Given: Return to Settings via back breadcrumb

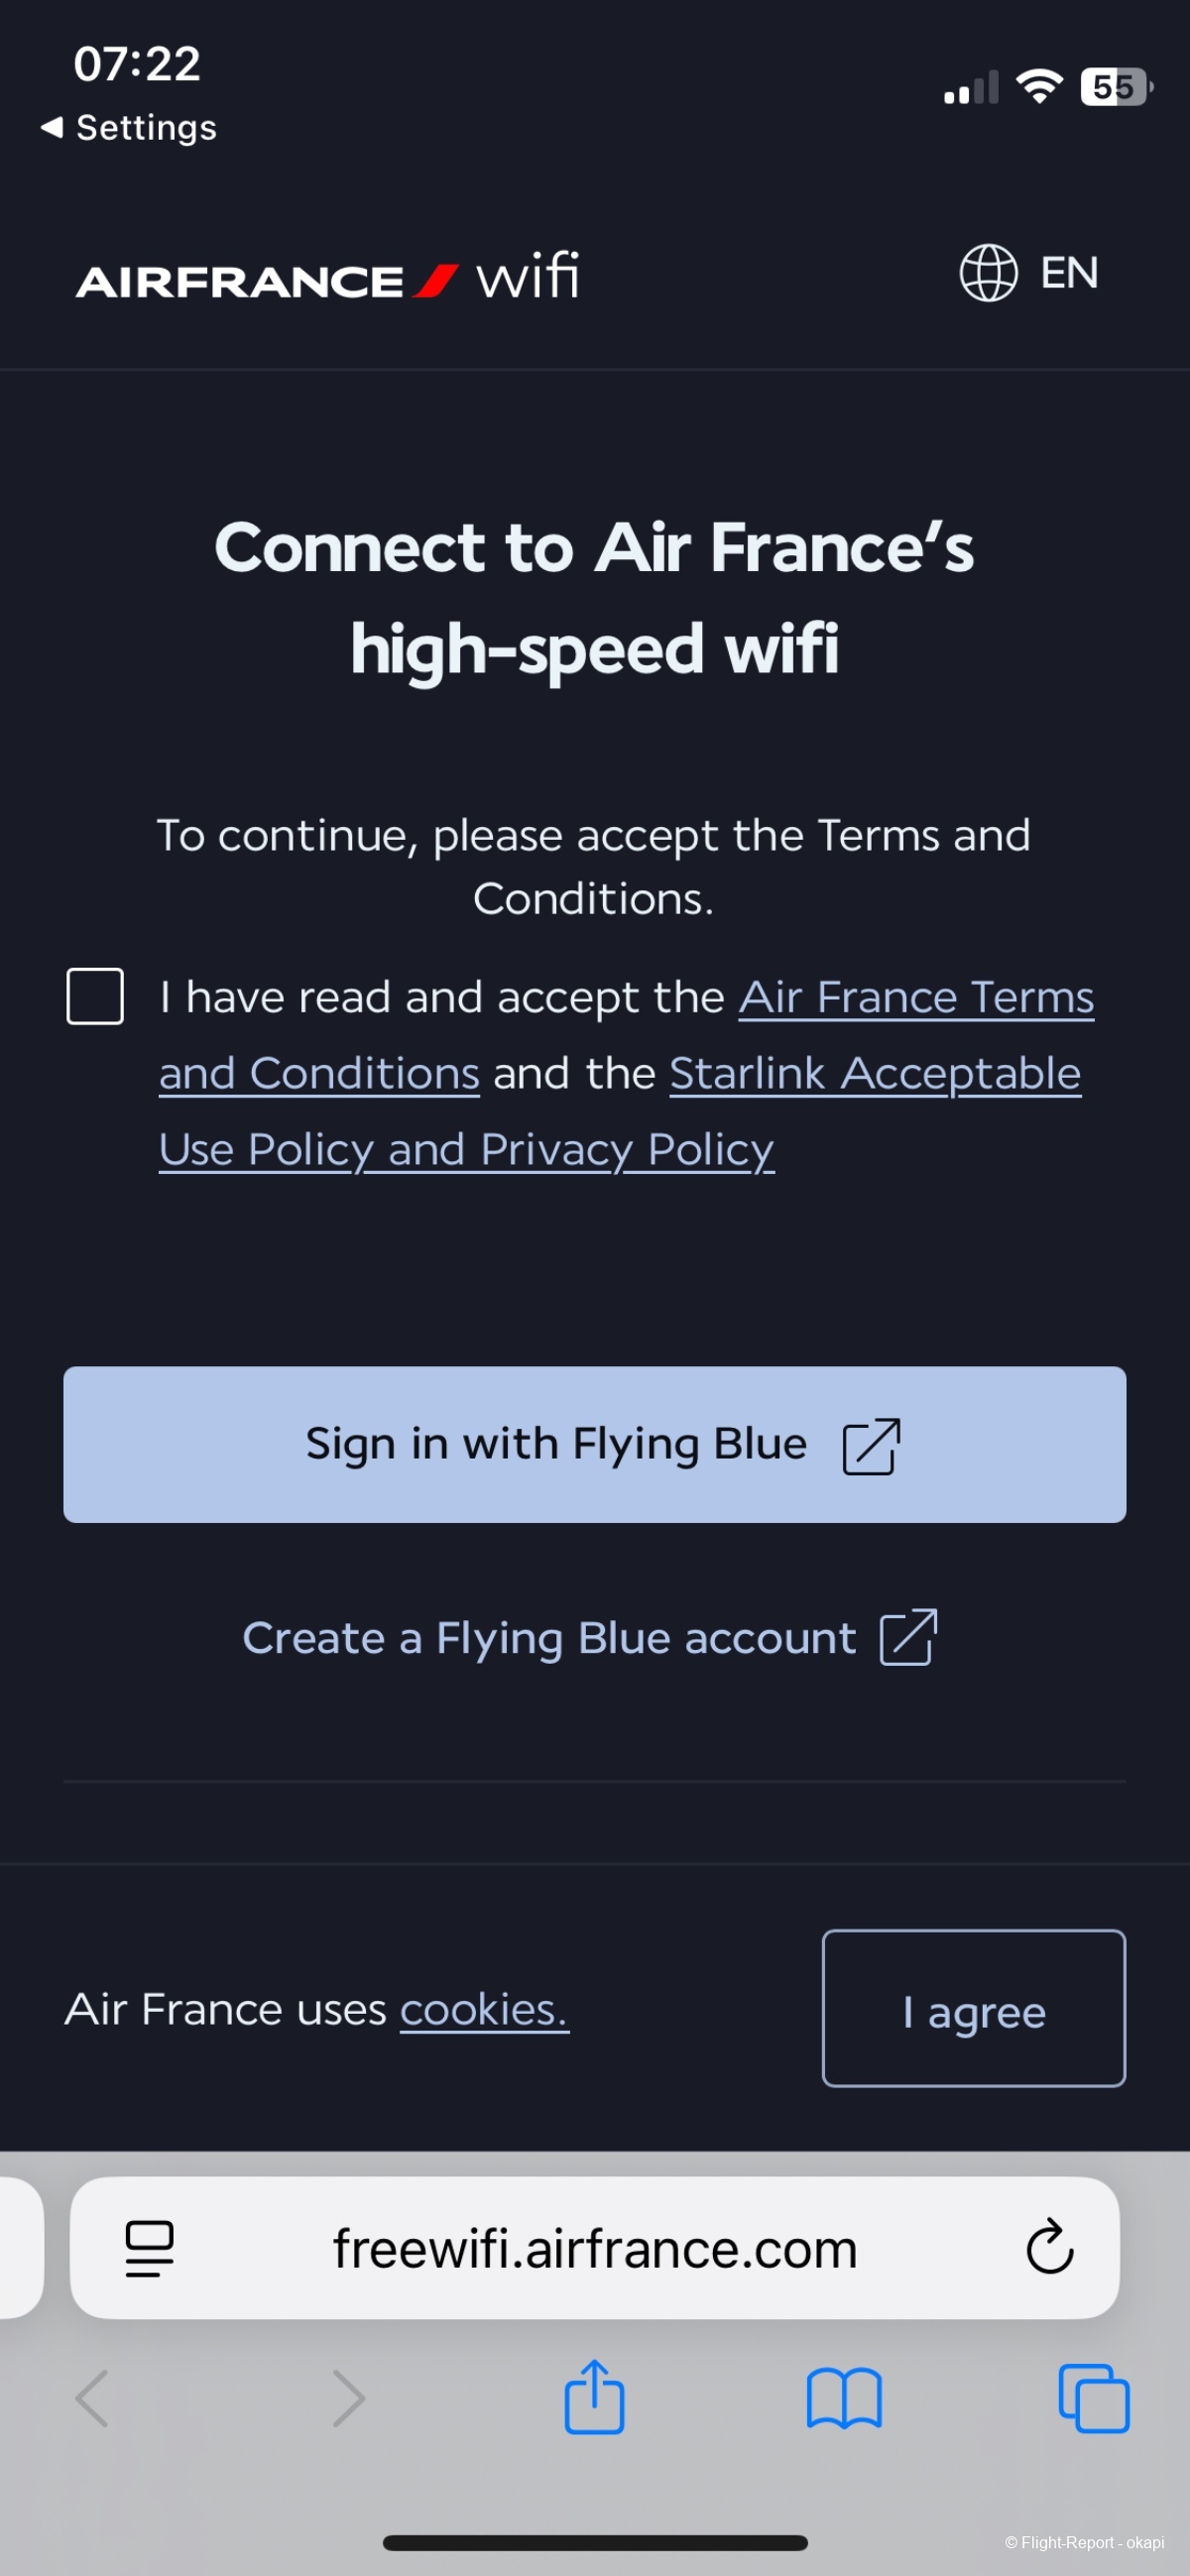Looking at the screenshot, I should [129, 128].
